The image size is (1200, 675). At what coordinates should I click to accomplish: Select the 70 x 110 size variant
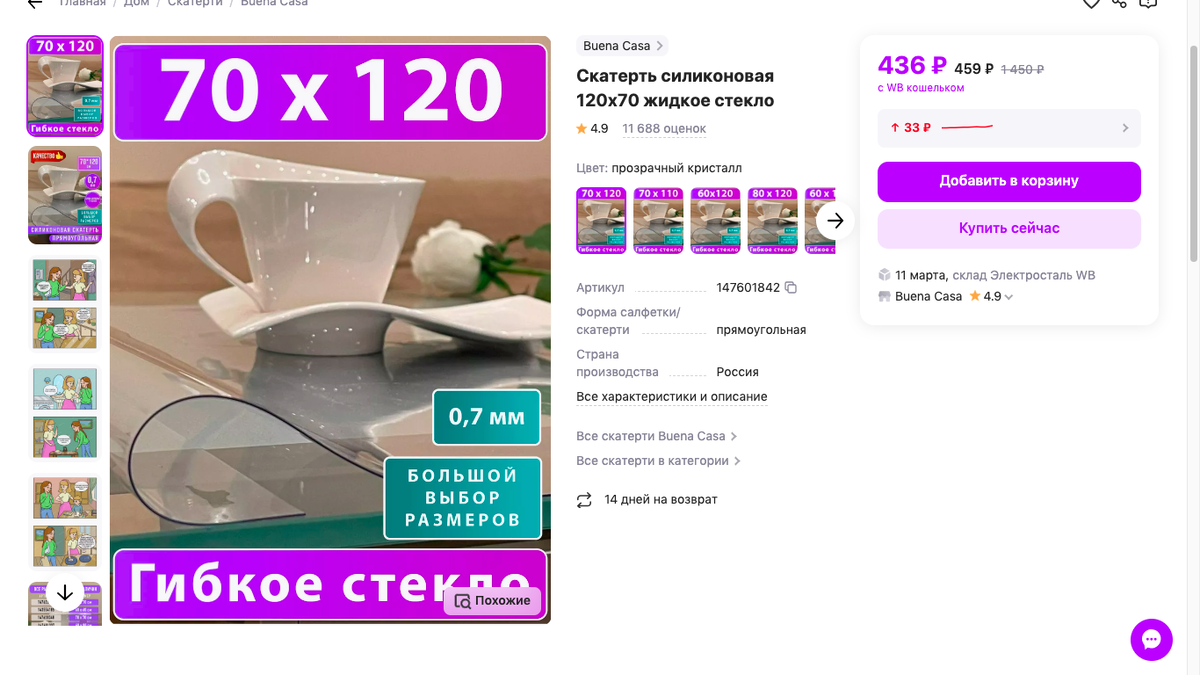click(659, 220)
